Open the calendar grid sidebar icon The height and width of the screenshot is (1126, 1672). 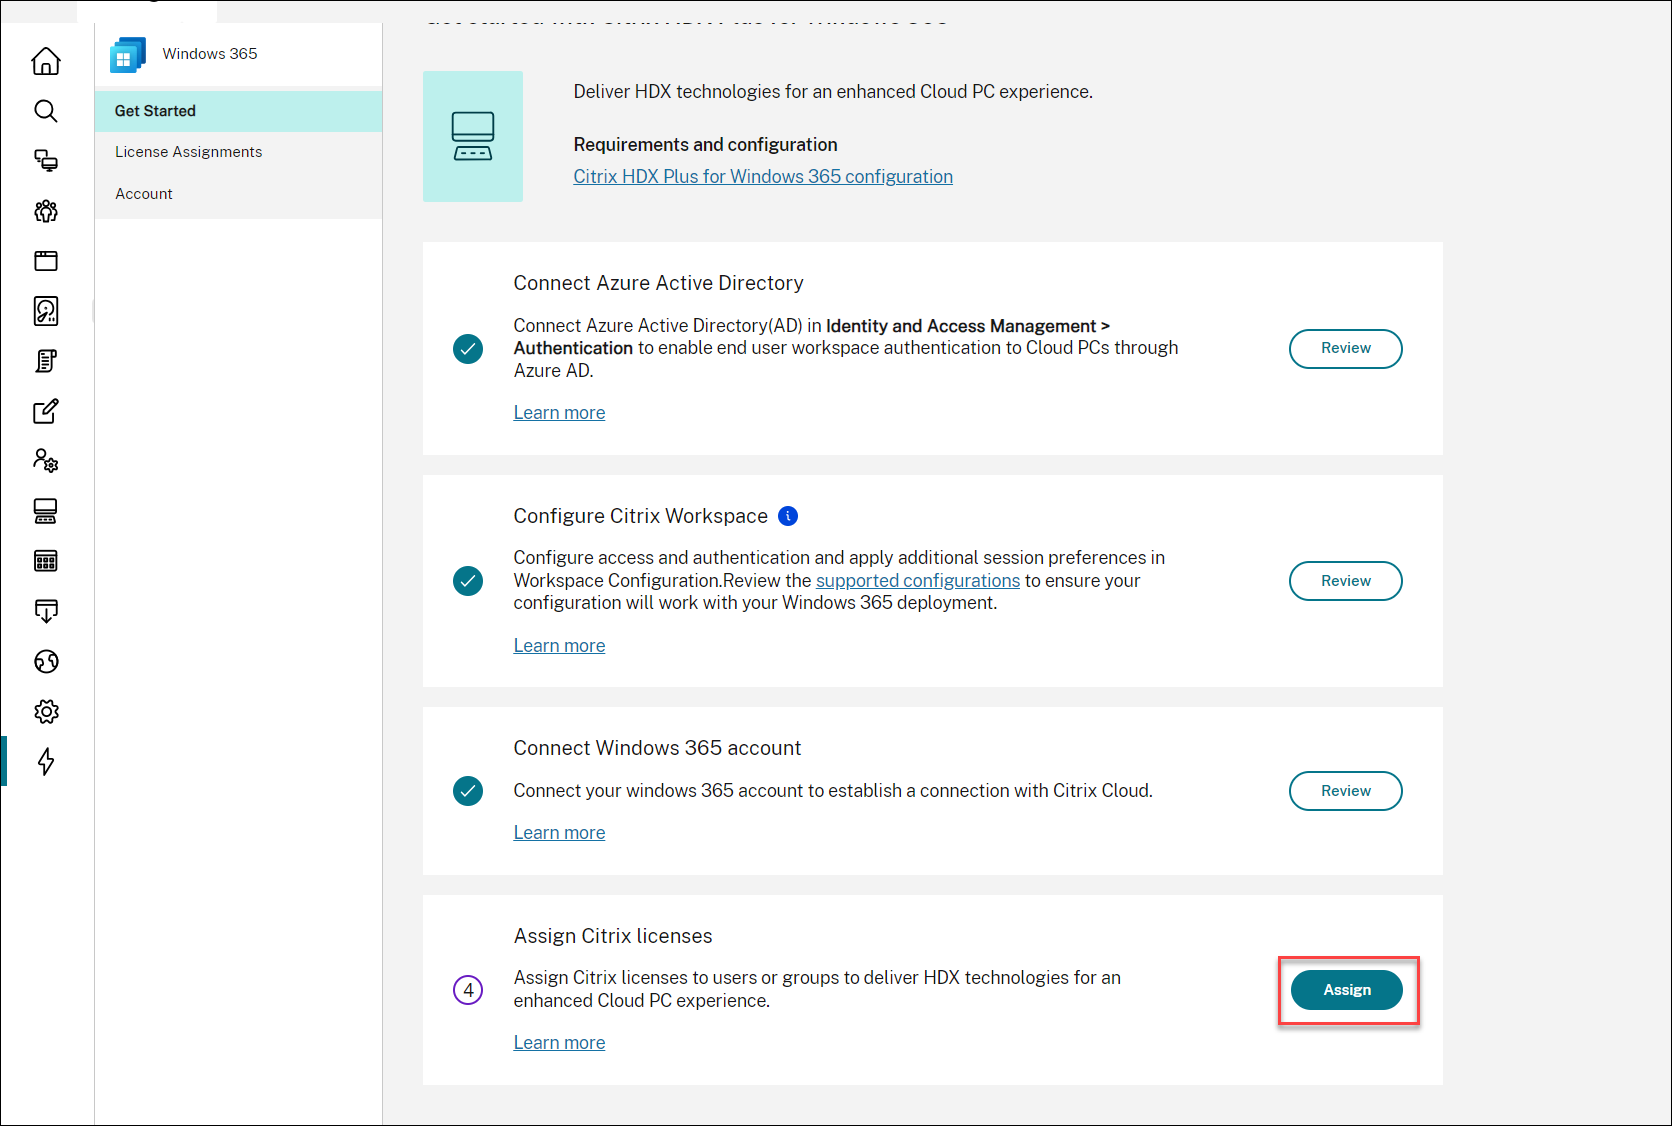click(x=46, y=561)
